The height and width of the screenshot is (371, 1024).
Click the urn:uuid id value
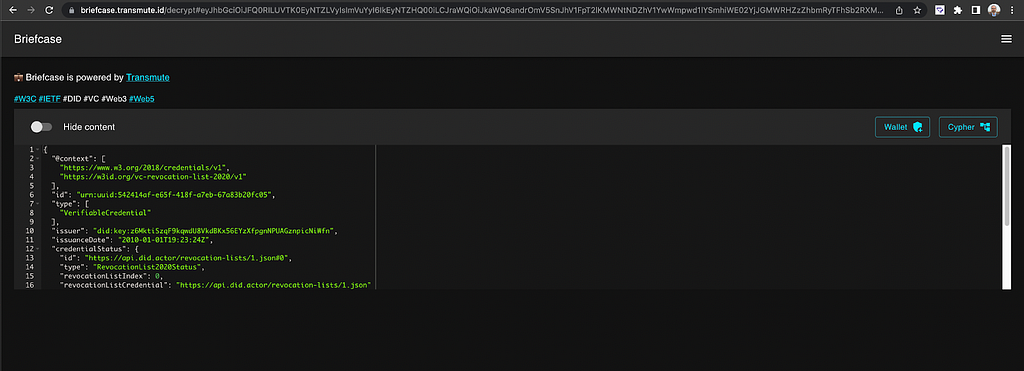tap(175, 195)
